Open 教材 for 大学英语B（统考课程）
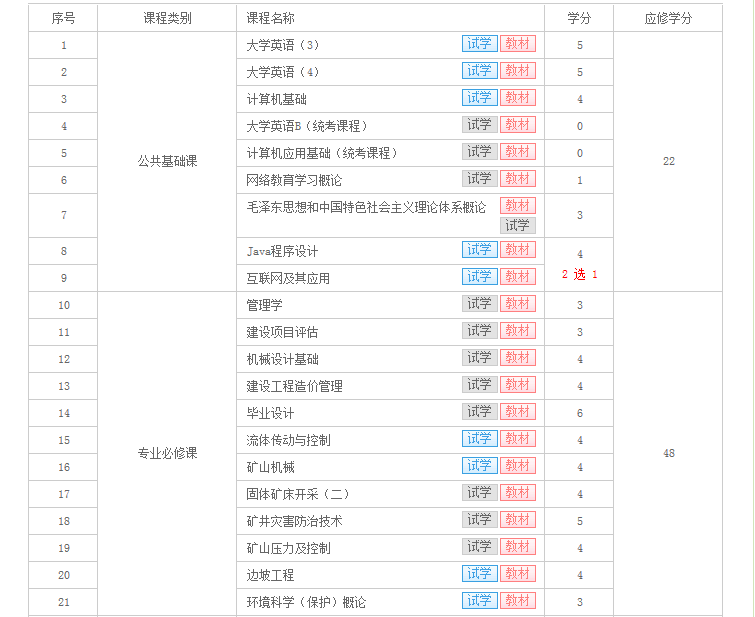The image size is (755, 617). pyautogui.click(x=517, y=125)
